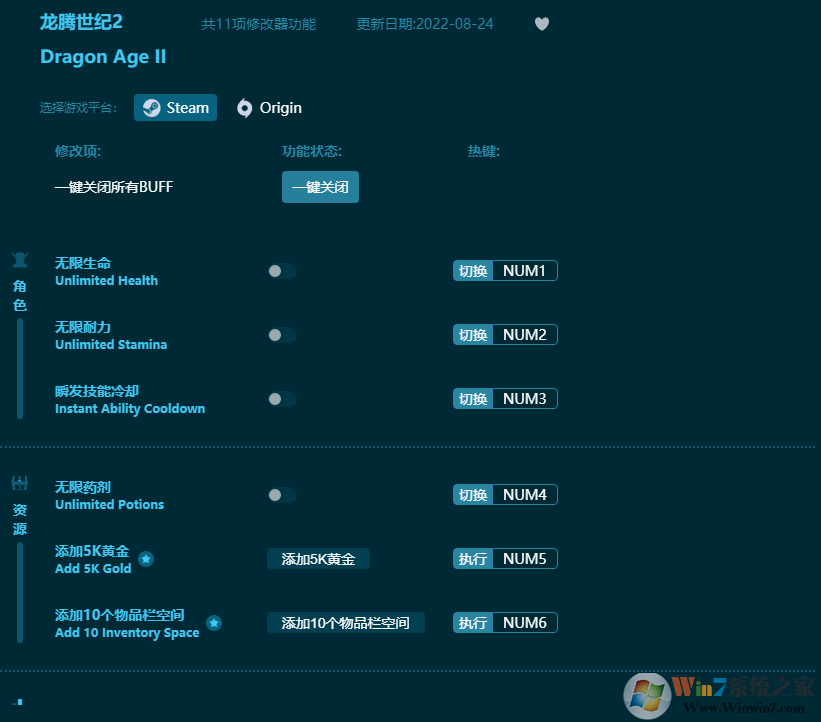The width and height of the screenshot is (821, 722).
Task: Click star badge next to Add 10 Inventory Space
Action: 214,623
